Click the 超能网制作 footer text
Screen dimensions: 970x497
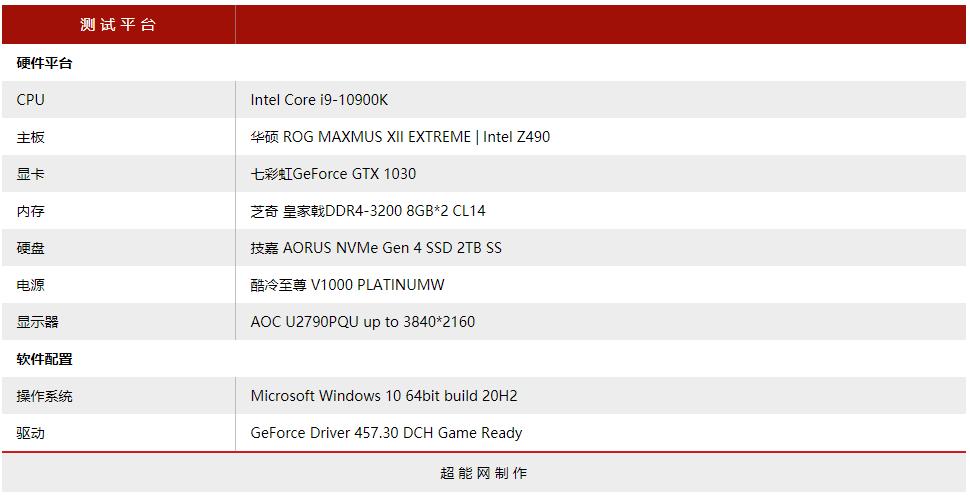click(484, 473)
